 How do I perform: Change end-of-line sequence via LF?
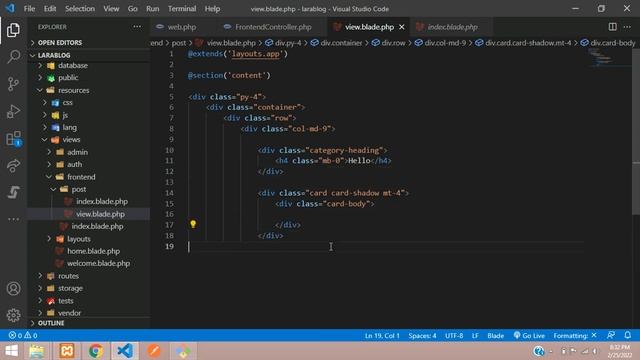tap(475, 336)
